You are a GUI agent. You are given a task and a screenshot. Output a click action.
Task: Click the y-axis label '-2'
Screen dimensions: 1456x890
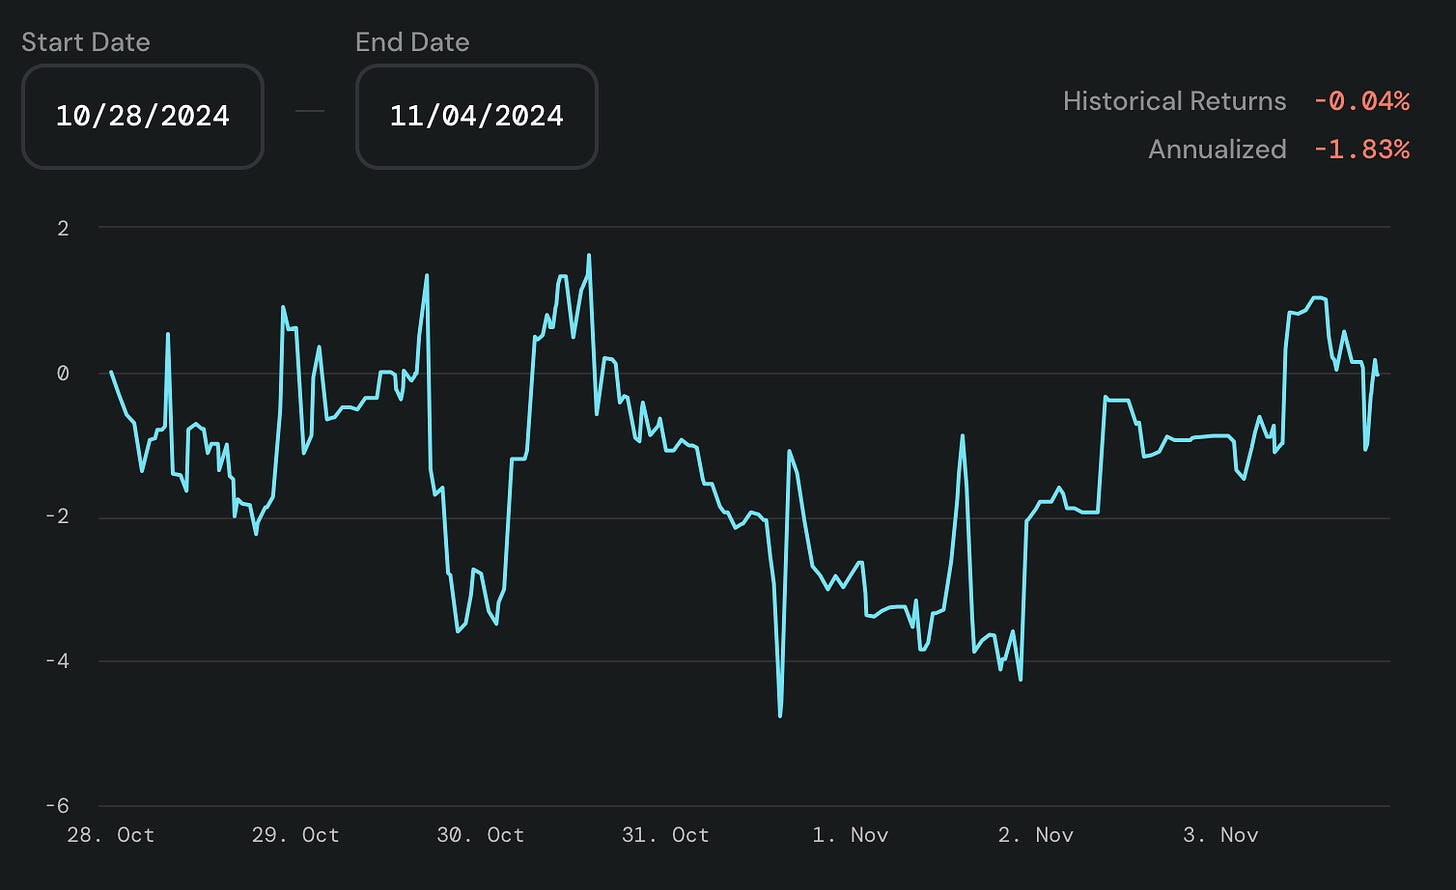pyautogui.click(x=57, y=517)
